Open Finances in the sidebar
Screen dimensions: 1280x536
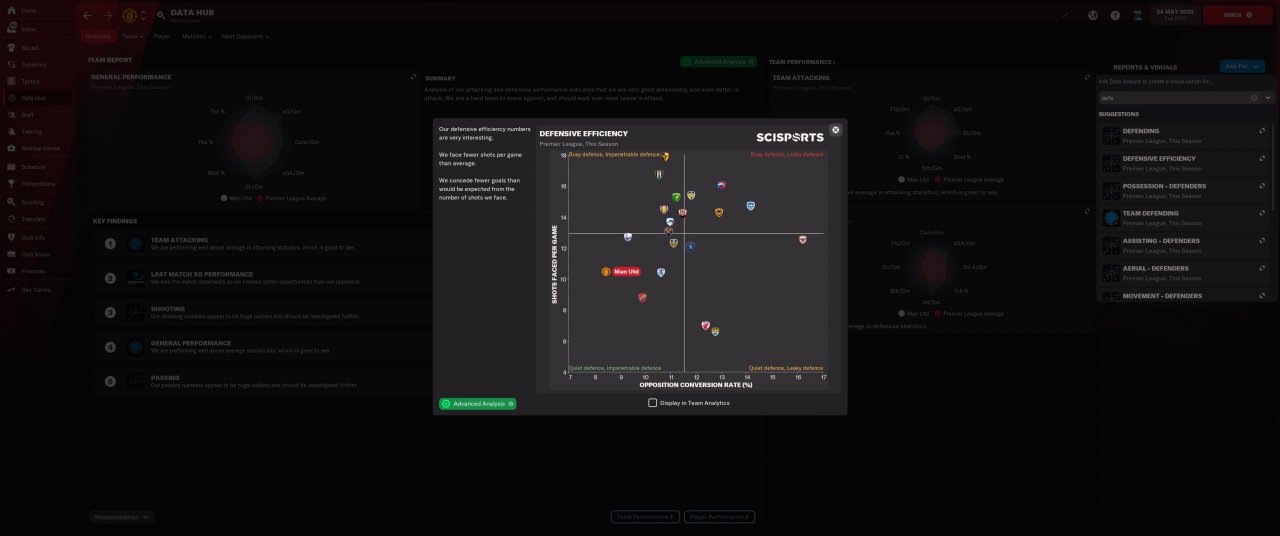tap(33, 271)
